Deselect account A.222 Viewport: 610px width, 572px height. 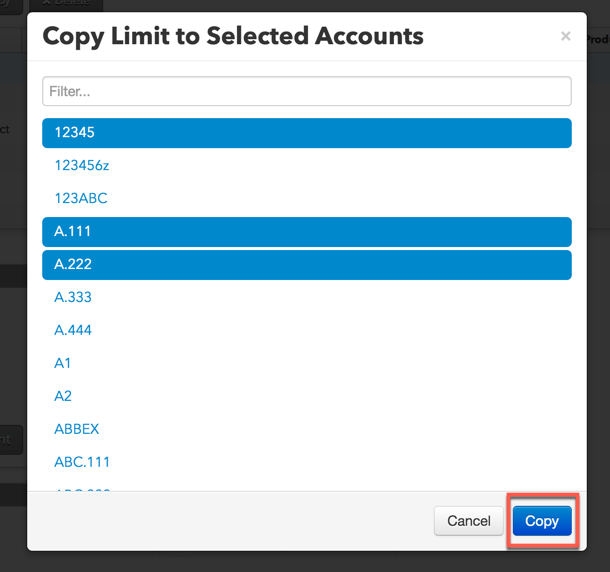point(307,265)
